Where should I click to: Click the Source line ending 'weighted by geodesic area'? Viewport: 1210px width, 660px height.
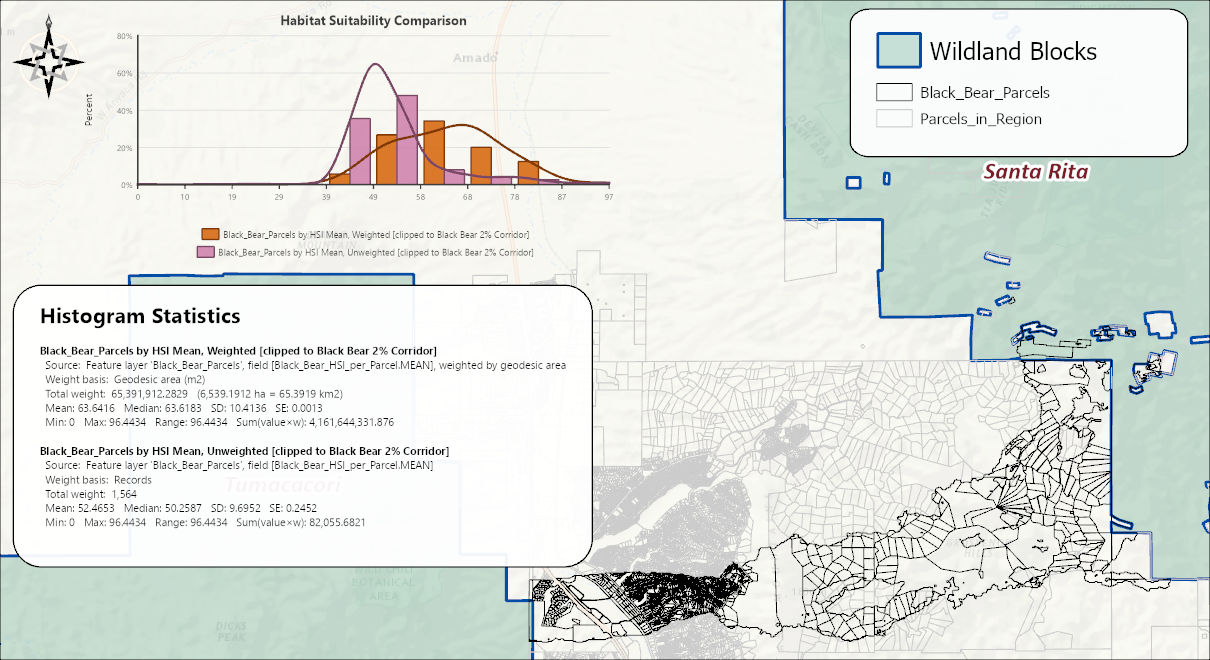pos(306,366)
